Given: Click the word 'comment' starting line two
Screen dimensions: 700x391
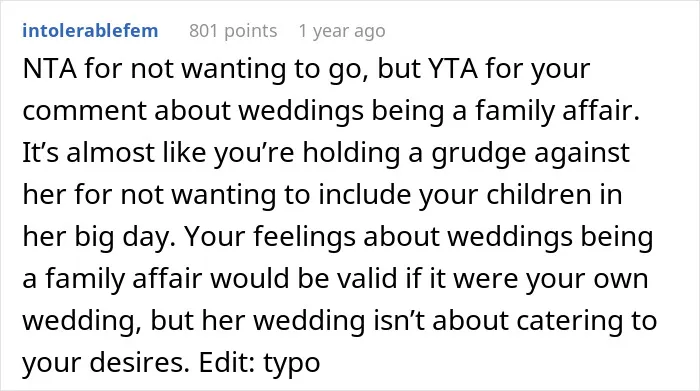Looking at the screenshot, I should tap(84, 111).
